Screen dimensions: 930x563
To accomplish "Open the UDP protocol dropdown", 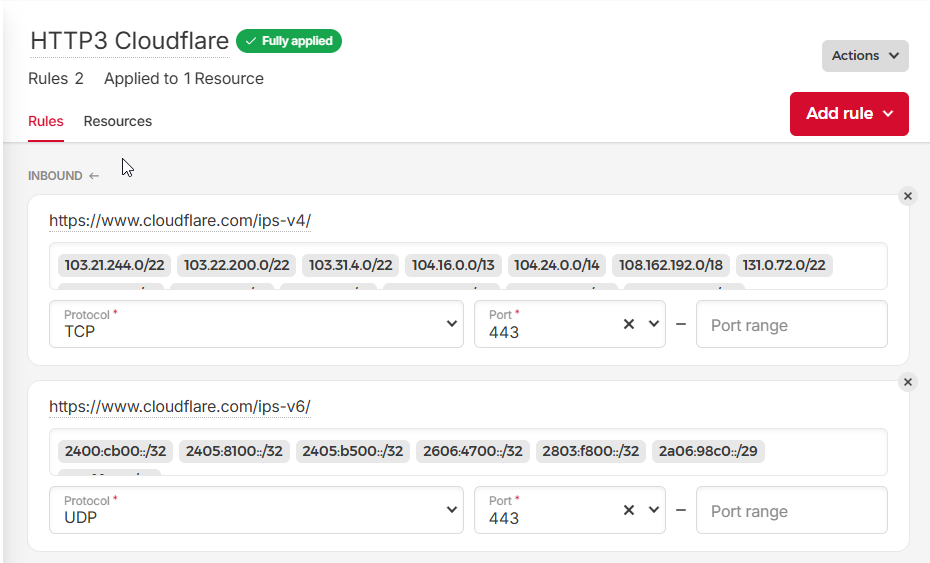I will pyautogui.click(x=256, y=510).
